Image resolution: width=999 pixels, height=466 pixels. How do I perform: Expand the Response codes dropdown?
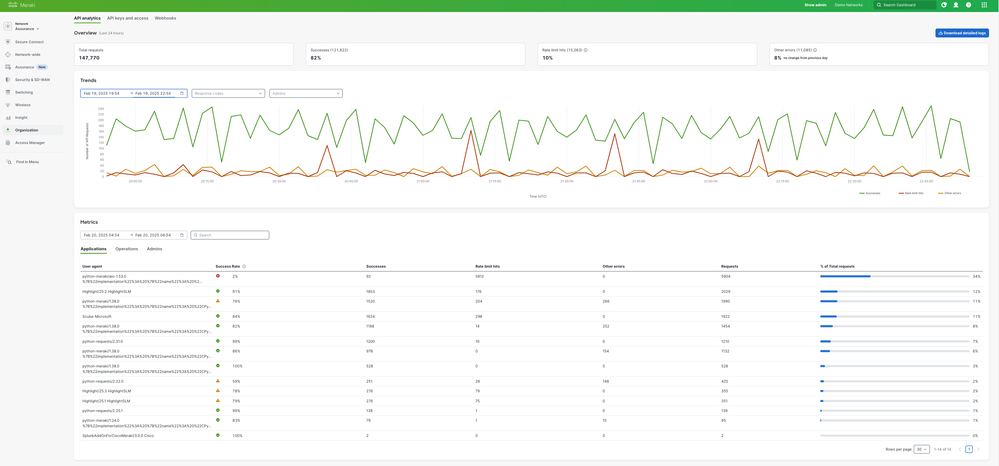point(228,93)
